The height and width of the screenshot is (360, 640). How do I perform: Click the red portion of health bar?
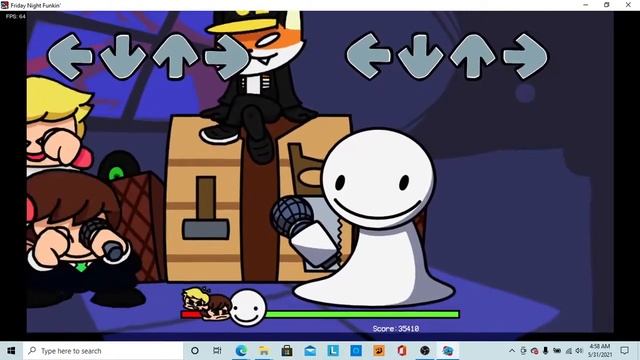191,315
